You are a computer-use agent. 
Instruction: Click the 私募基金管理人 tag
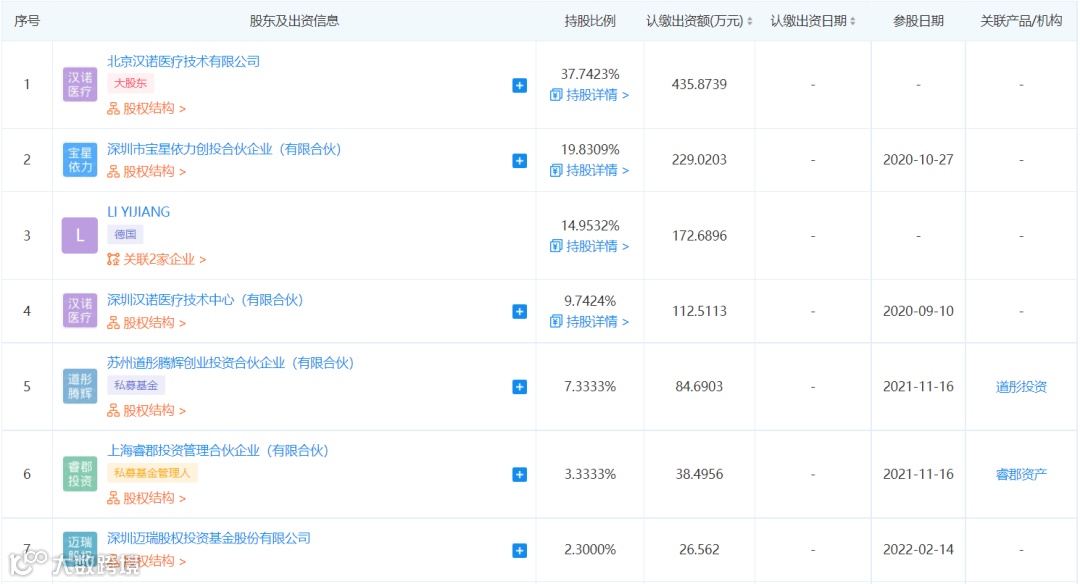click(152, 472)
